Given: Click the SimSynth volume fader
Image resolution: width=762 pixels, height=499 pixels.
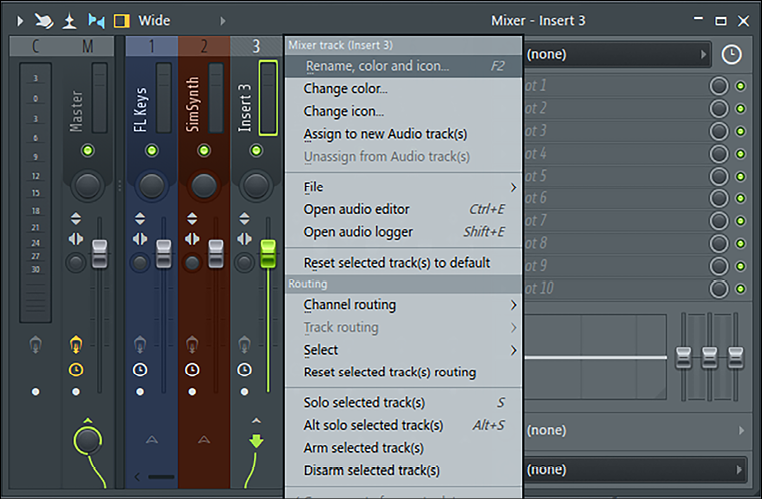Looking at the screenshot, I should (216, 254).
